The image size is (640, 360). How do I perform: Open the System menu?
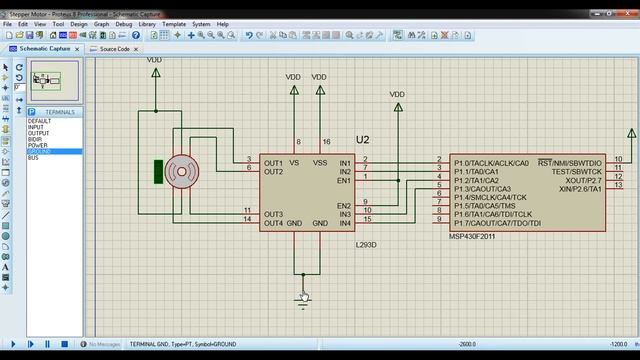pyautogui.click(x=201, y=24)
